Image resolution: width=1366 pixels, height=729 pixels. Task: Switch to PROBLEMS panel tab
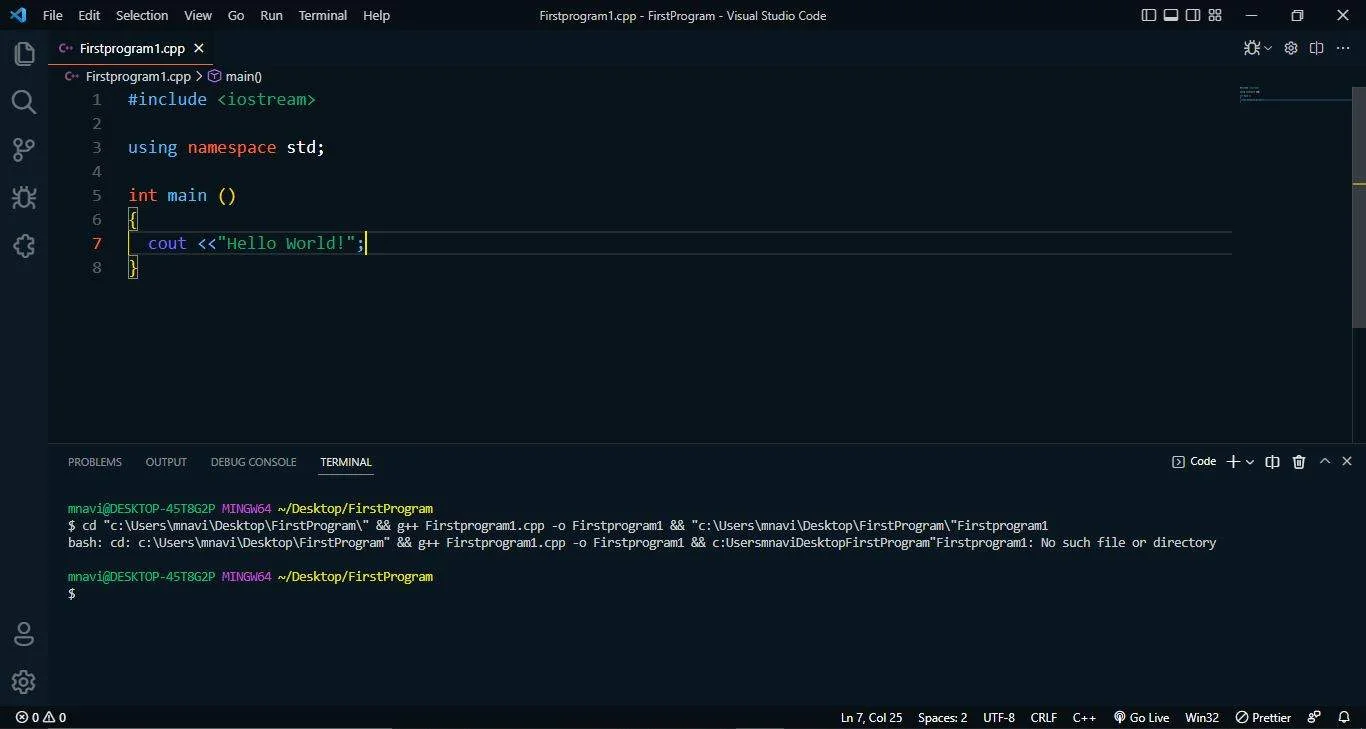pos(95,462)
